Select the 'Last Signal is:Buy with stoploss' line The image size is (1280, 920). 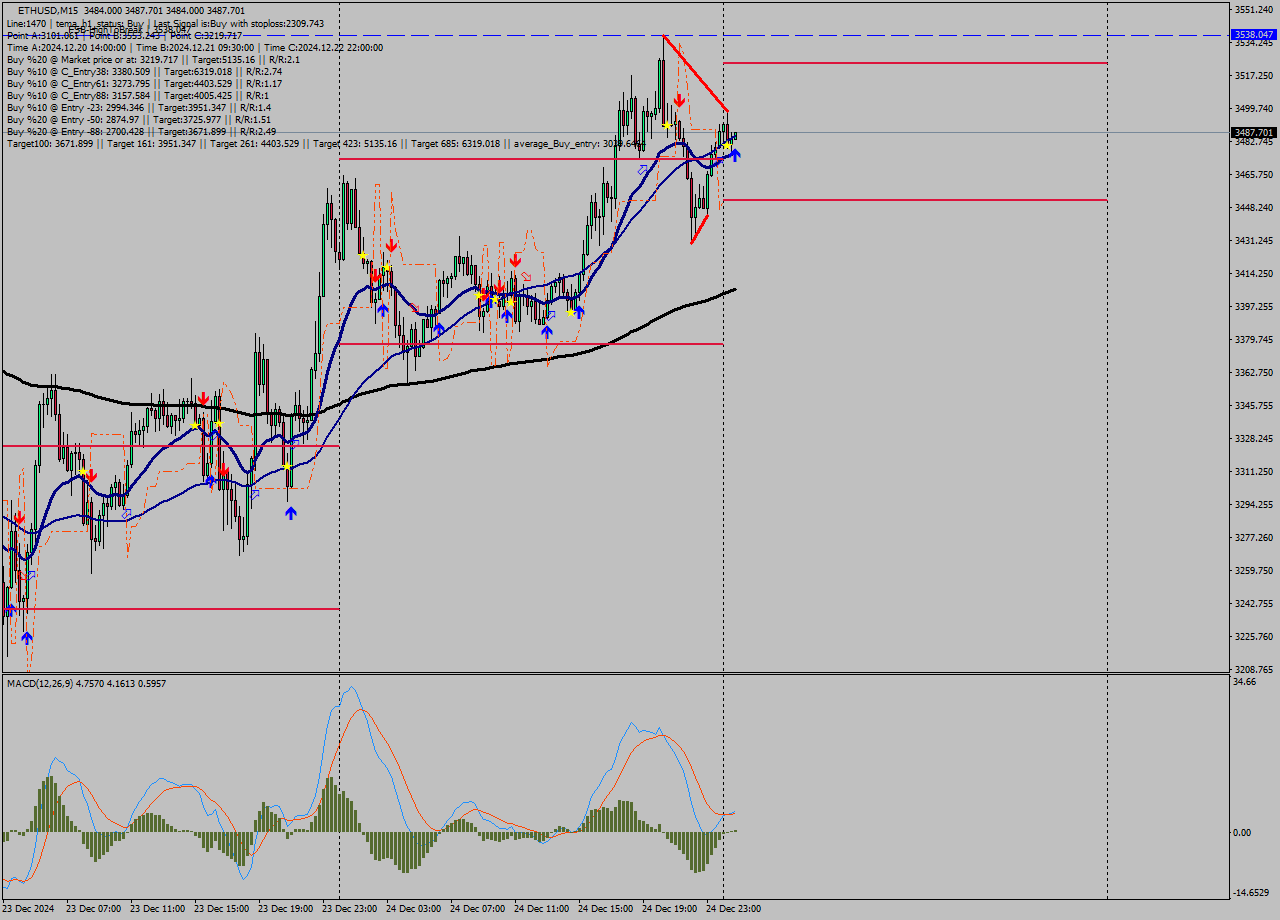[x=164, y=23]
